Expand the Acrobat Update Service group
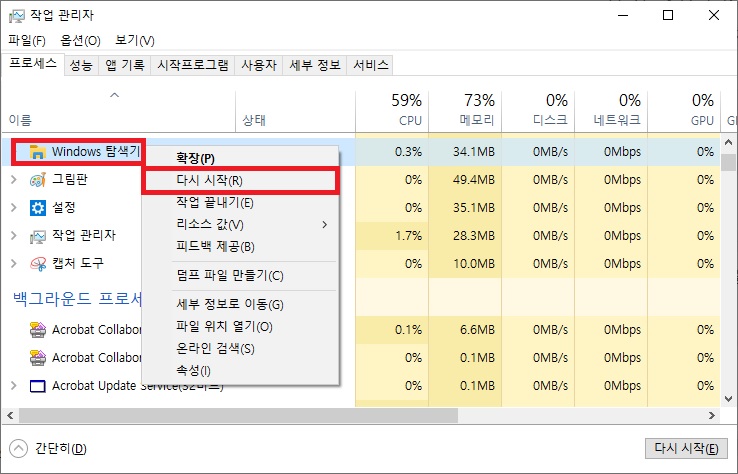 coord(14,386)
